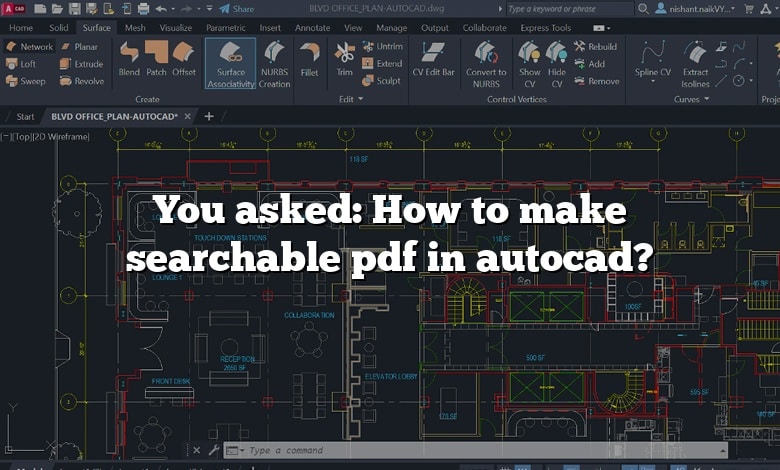
Task: Close the command line window
Action: [x=196, y=450]
